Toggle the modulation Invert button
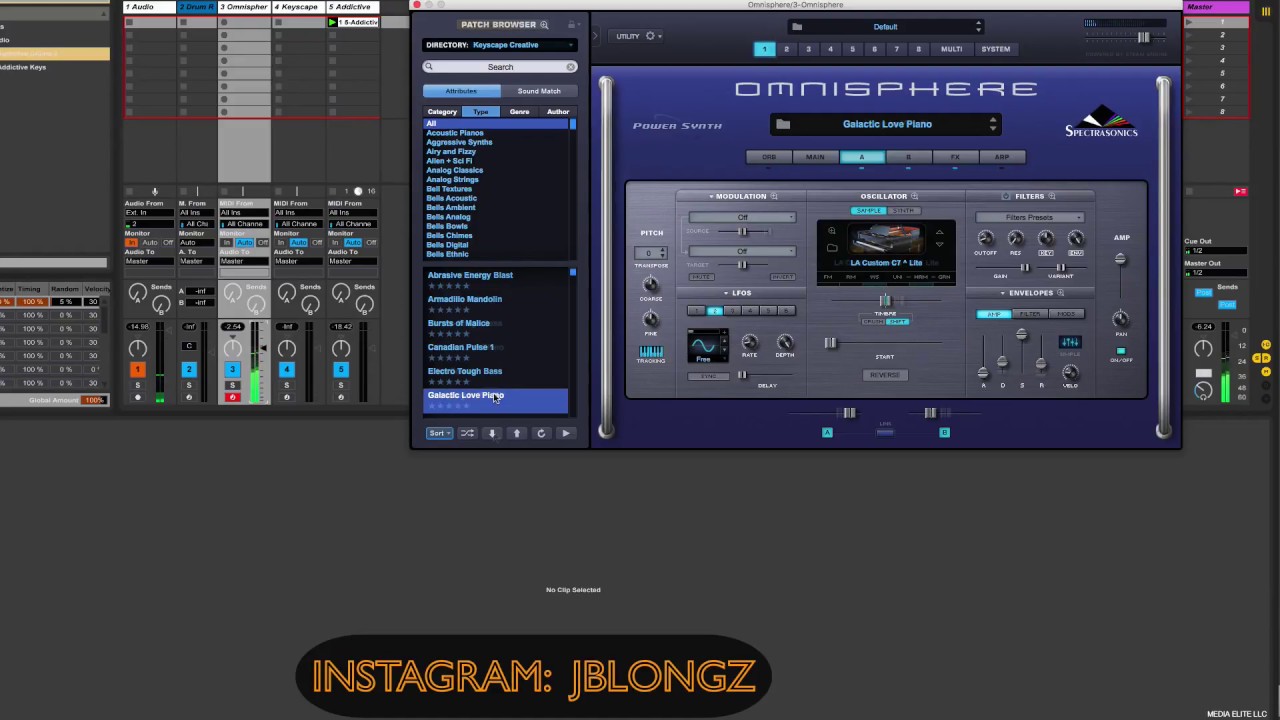Image resolution: width=1280 pixels, height=720 pixels. [x=782, y=277]
